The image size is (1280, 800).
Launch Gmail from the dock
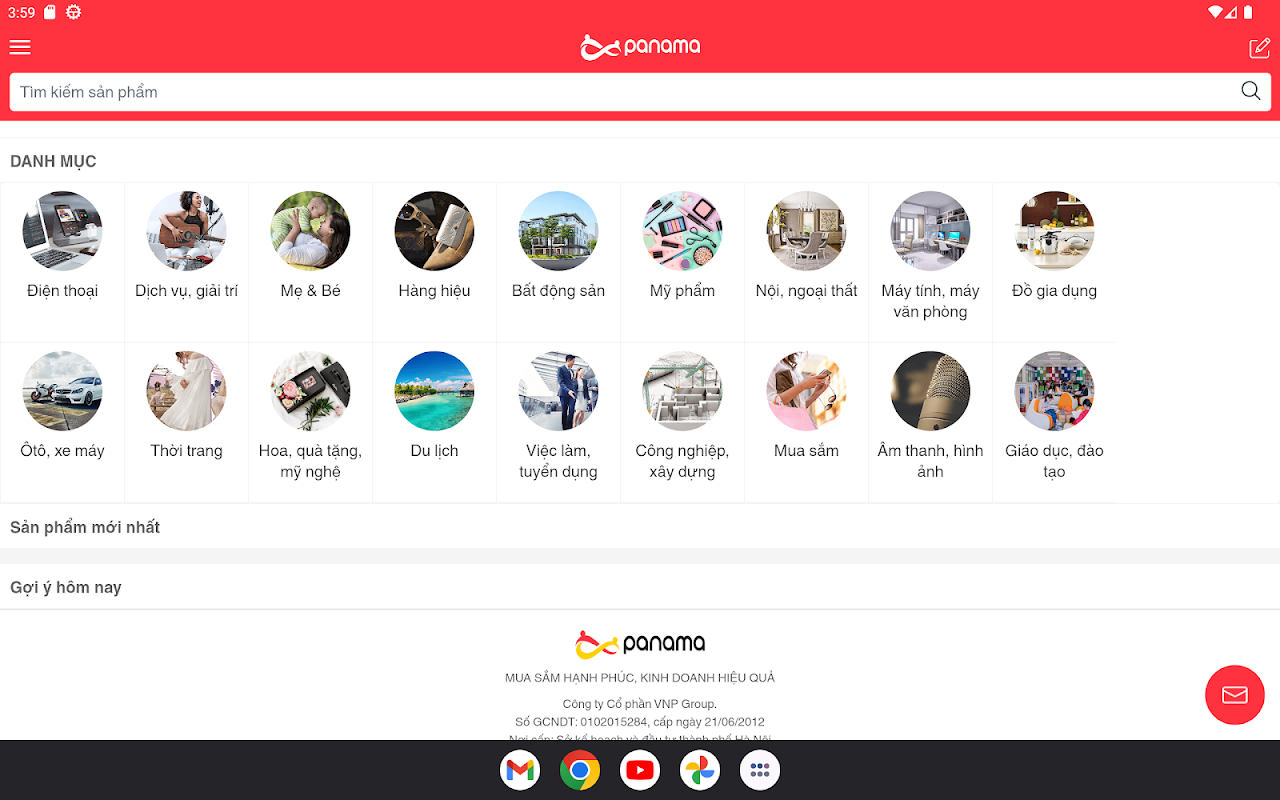point(520,770)
